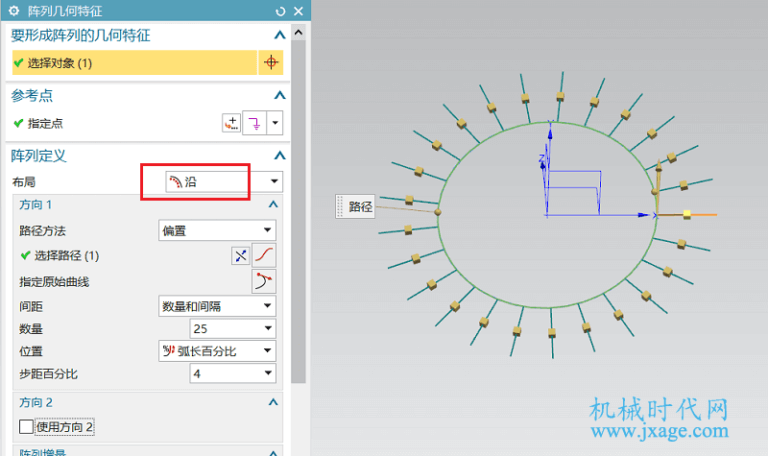The width and height of the screenshot is (768, 456).
Task: Open the point type dropdown arrow beside 指定点
Action: (x=275, y=123)
